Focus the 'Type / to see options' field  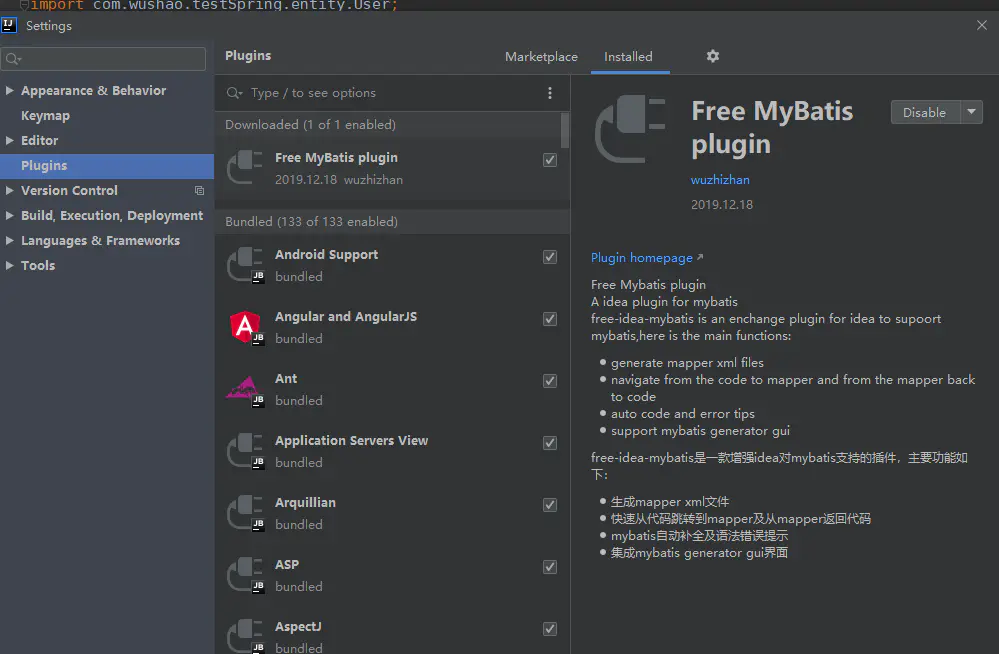[x=392, y=93]
